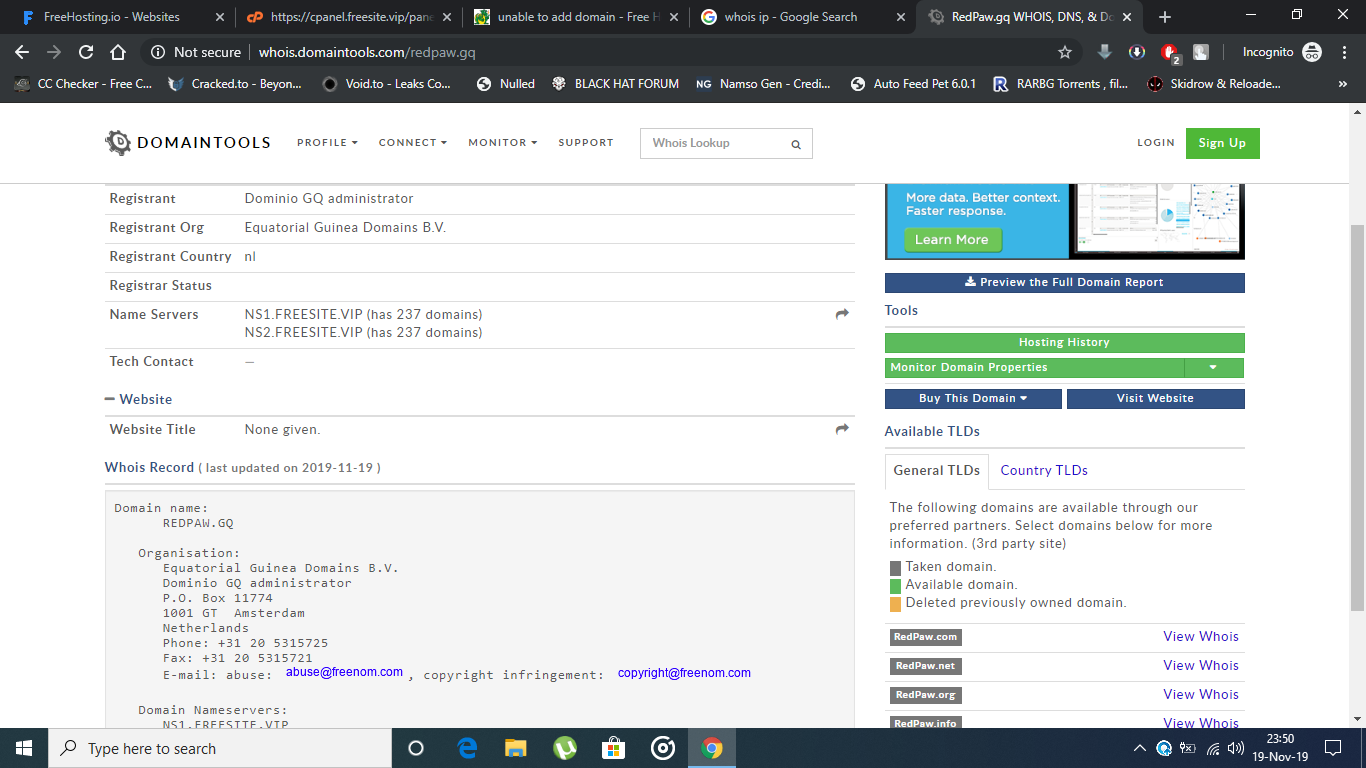Open BLACK HAT FORUM bookmark

click(x=615, y=84)
